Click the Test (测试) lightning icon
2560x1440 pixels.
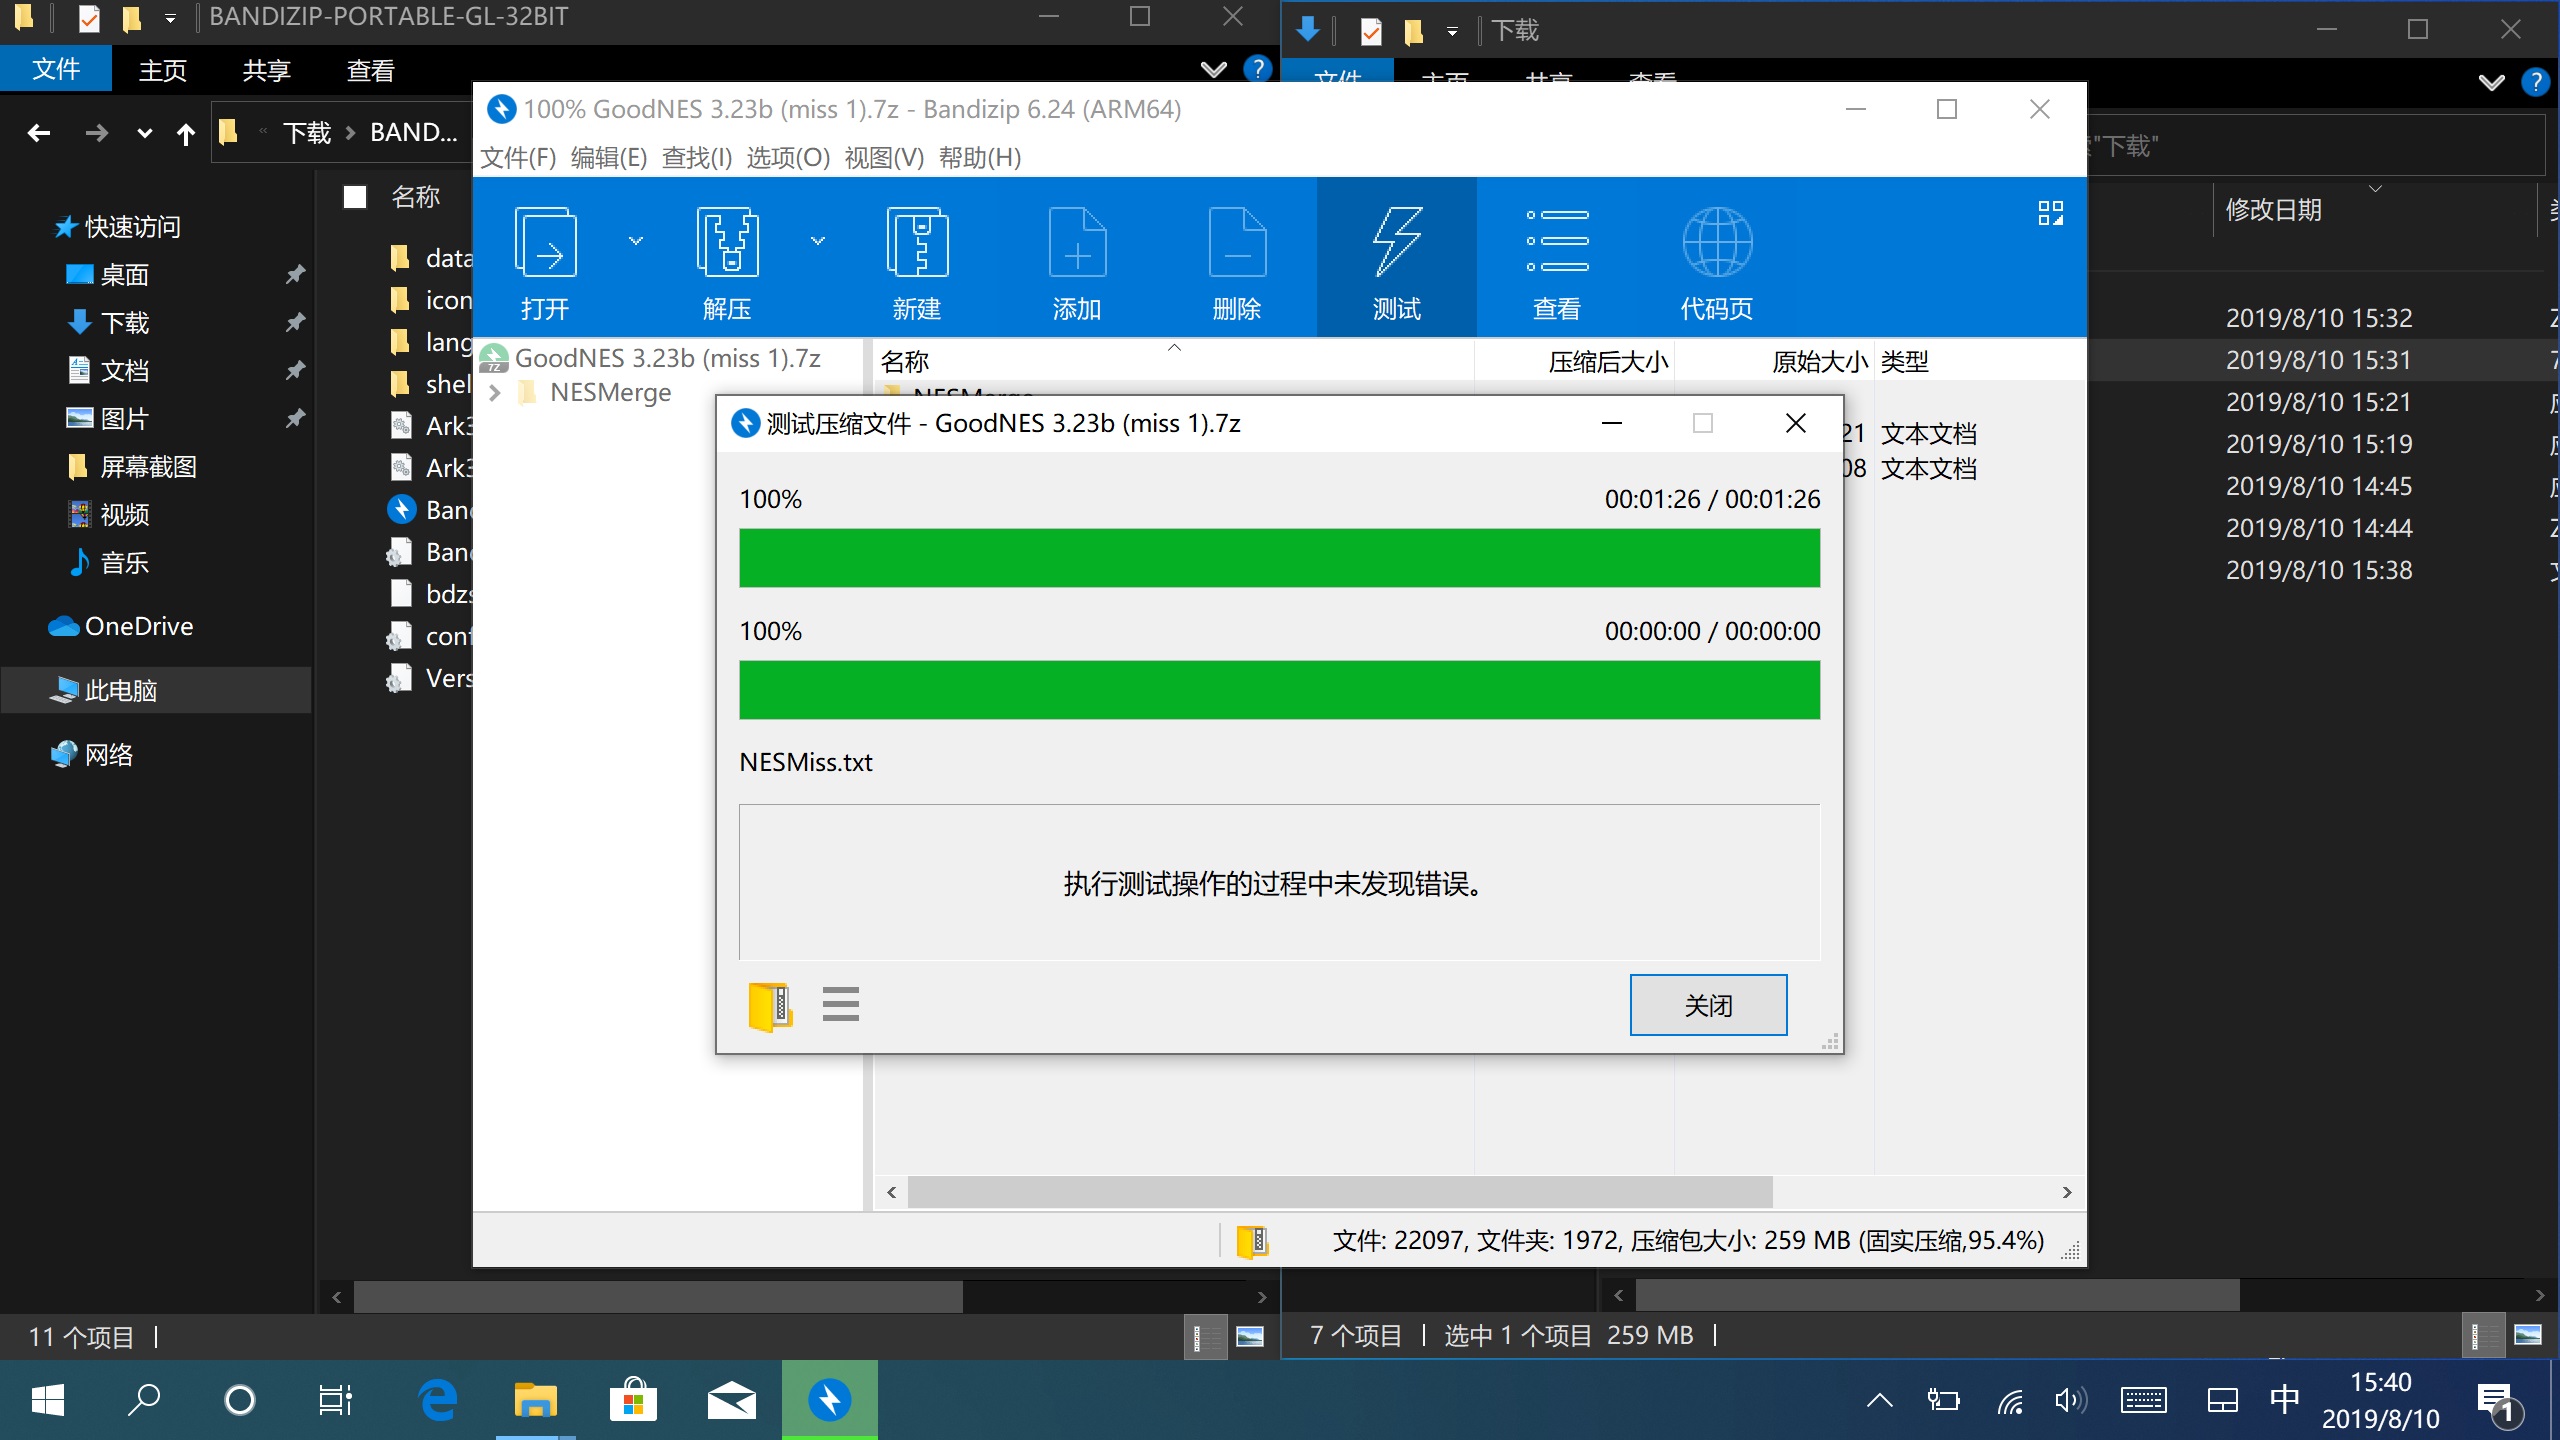(1397, 243)
